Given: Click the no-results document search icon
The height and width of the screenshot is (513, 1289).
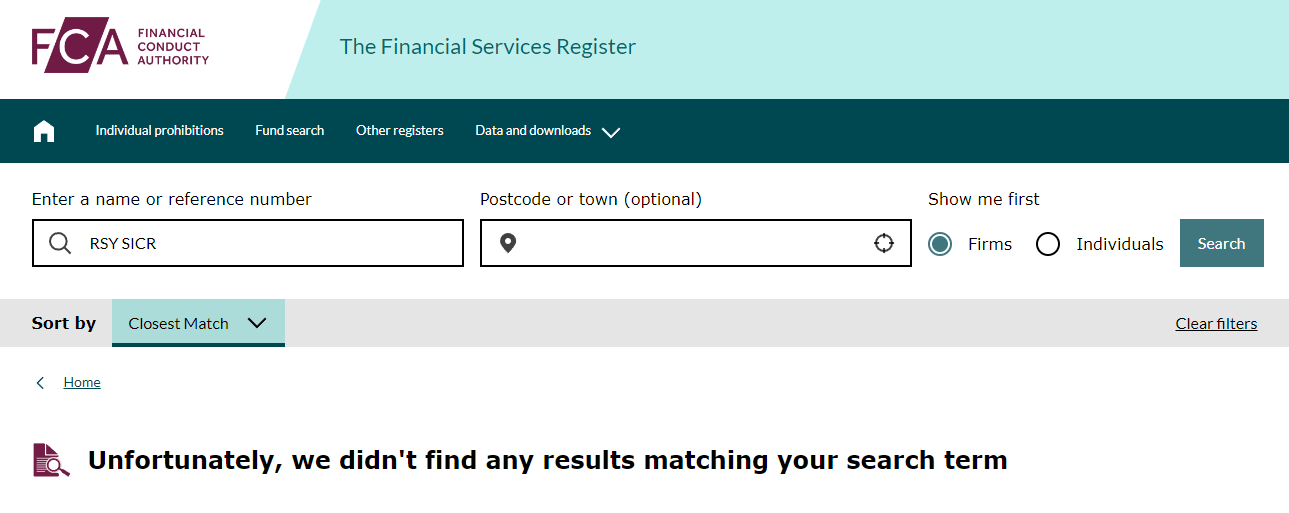Looking at the screenshot, I should point(52,460).
